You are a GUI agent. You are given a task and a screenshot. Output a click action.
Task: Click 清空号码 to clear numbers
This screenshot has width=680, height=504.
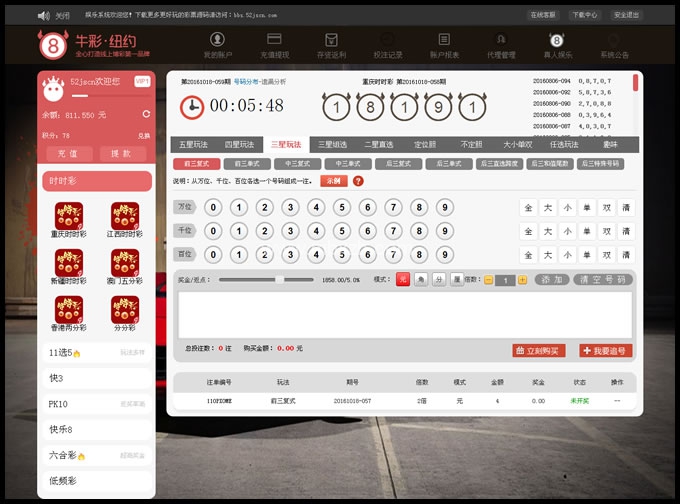pyautogui.click(x=603, y=280)
